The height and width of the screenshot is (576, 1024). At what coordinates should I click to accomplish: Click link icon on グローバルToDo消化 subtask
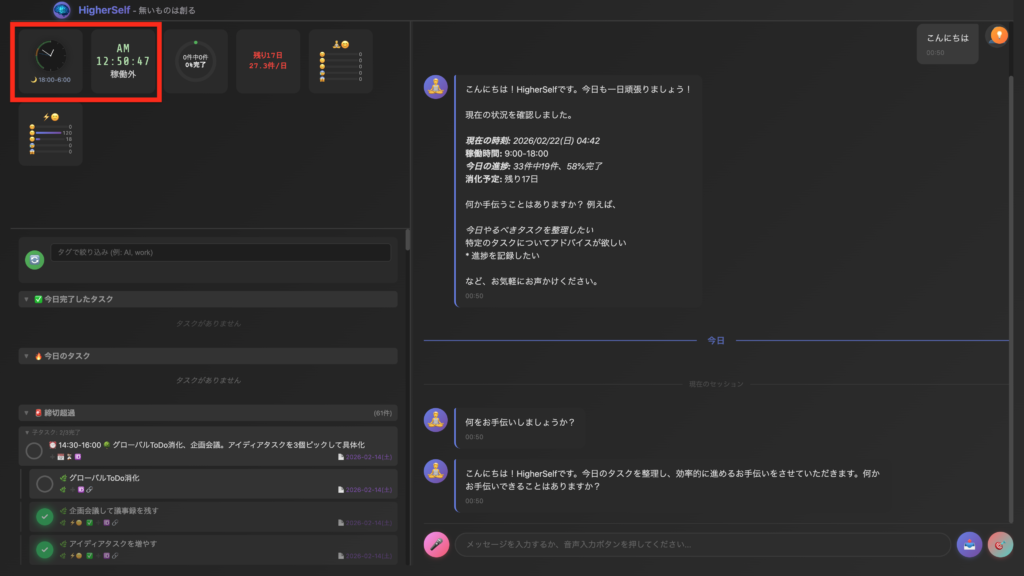[91, 489]
